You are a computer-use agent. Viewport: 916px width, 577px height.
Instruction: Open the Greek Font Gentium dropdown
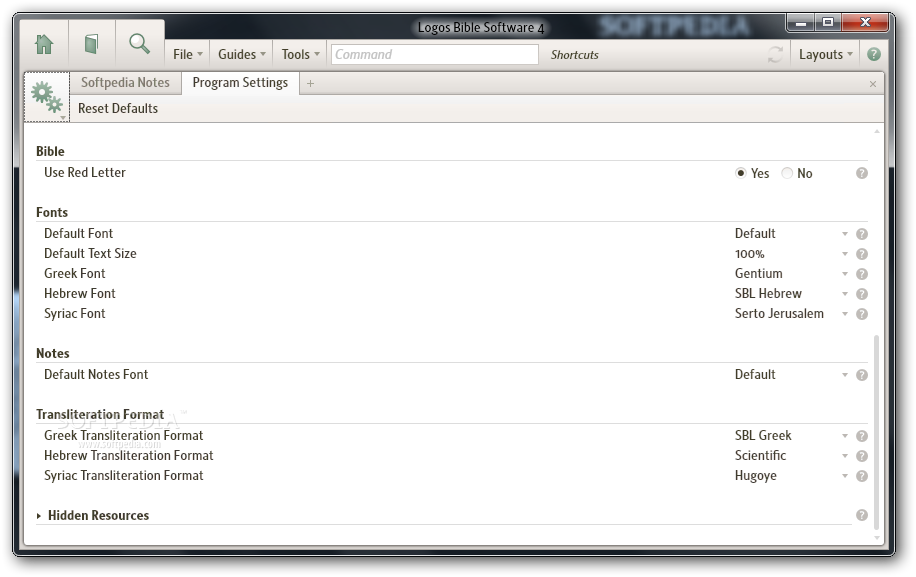pyautogui.click(x=792, y=274)
